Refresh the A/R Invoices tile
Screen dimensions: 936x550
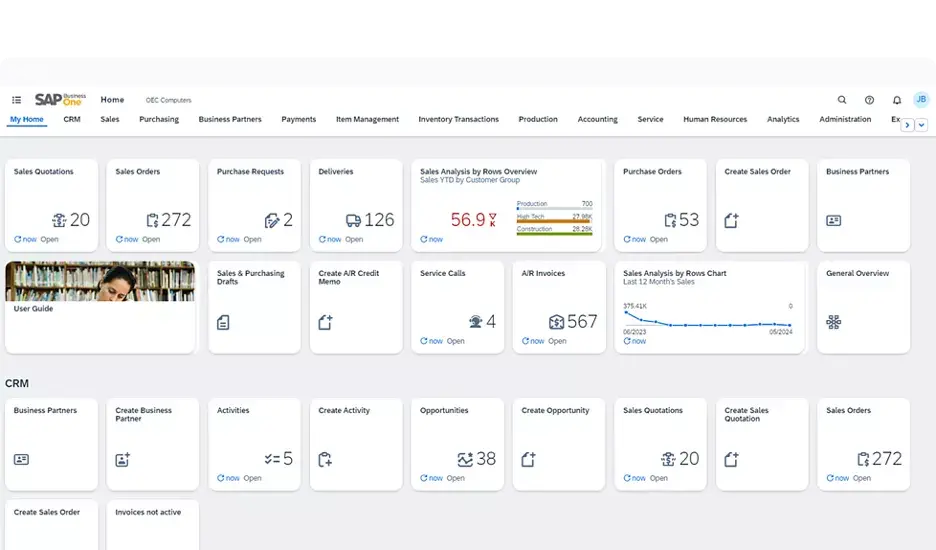[x=526, y=341]
